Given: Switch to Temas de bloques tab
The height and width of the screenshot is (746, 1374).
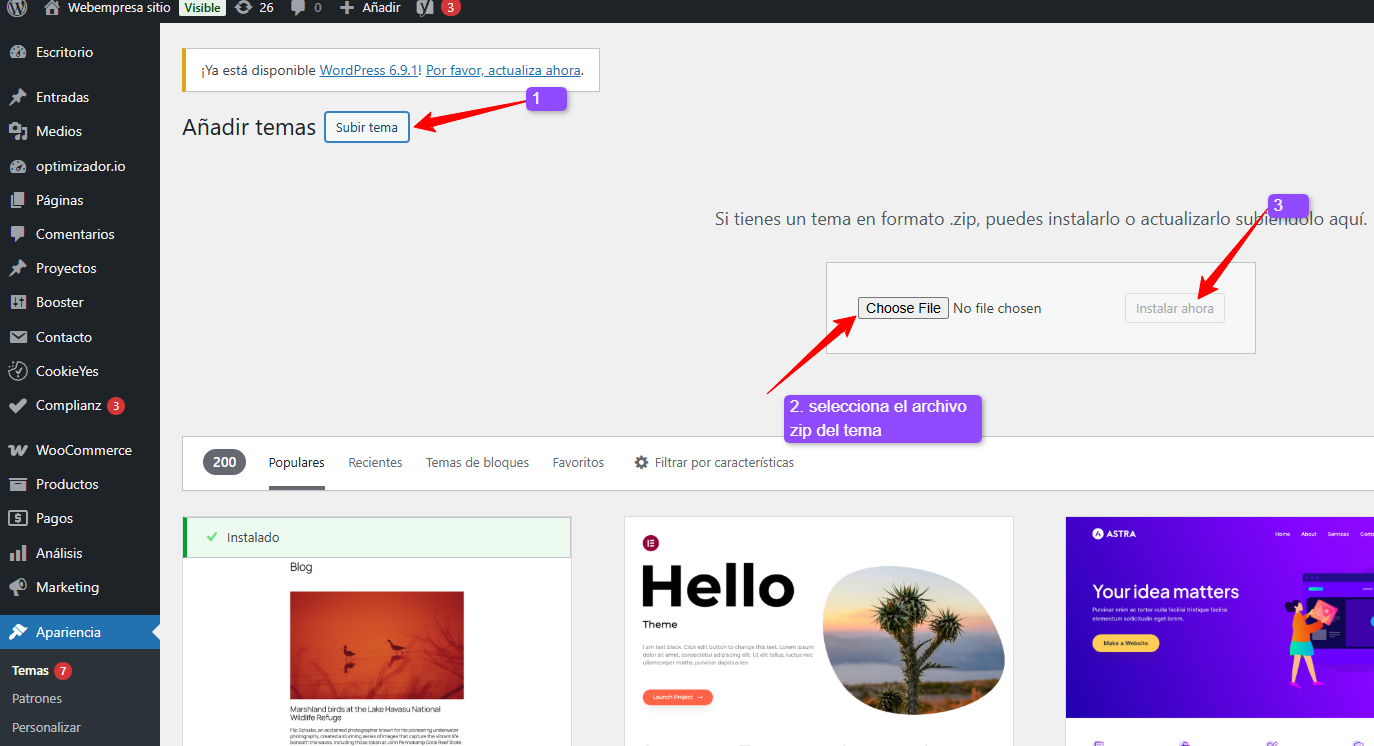Looking at the screenshot, I should pos(477,463).
